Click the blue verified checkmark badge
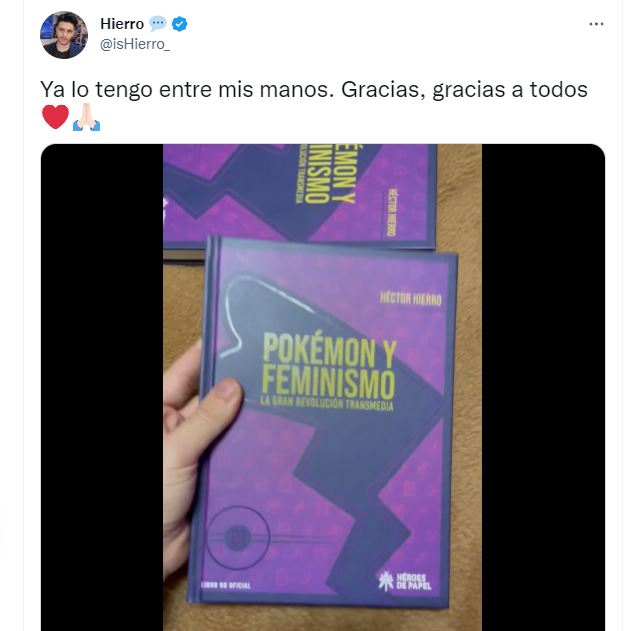 pyautogui.click(x=179, y=24)
